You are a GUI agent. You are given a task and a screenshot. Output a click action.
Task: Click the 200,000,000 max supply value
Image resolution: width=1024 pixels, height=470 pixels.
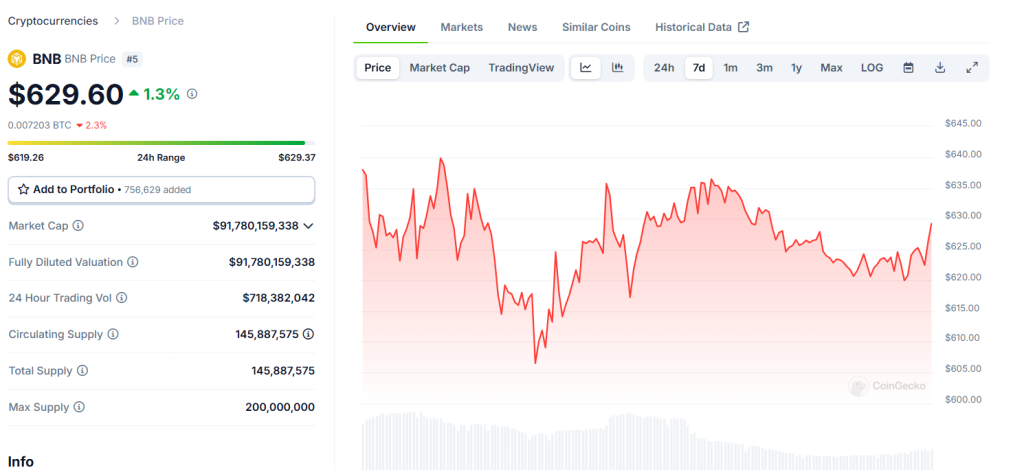tap(280, 407)
